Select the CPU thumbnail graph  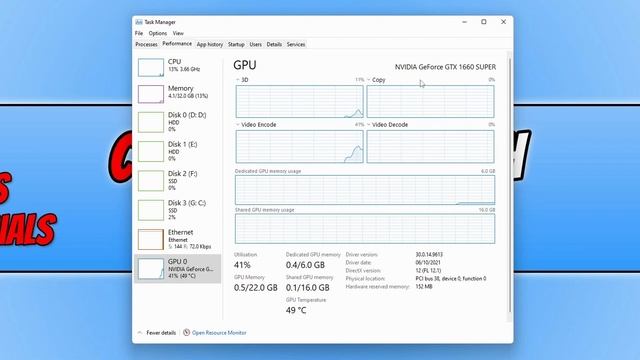(151, 67)
